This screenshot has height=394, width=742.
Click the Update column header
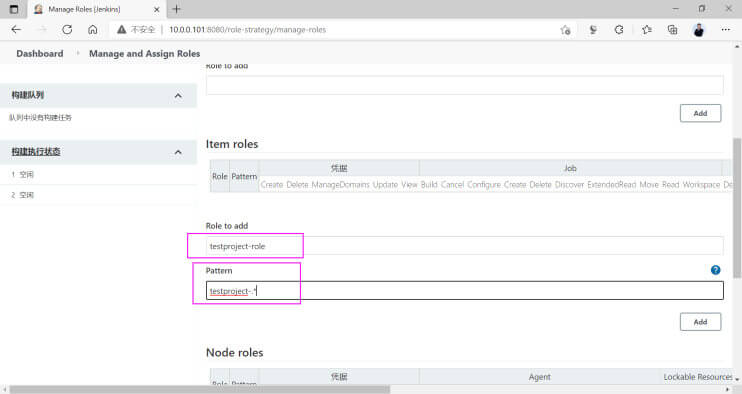pos(385,184)
